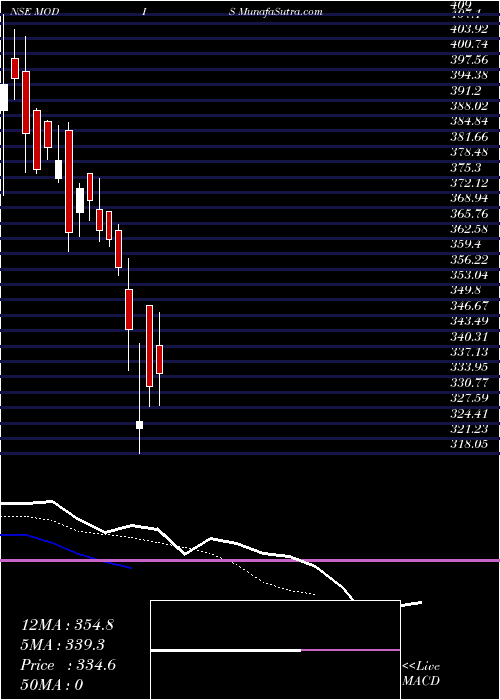
Task: Click the '50MA : 0' readout
Action: coord(52,685)
